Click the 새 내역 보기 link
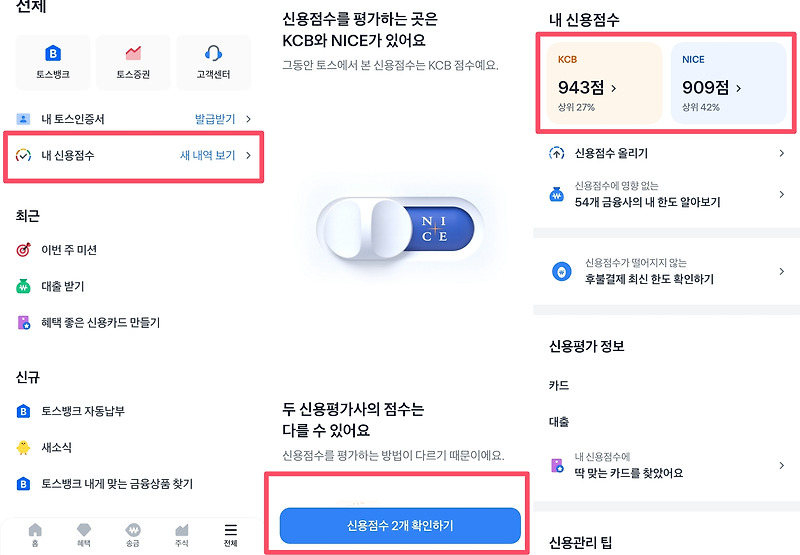This screenshot has height=555, width=800. point(208,155)
